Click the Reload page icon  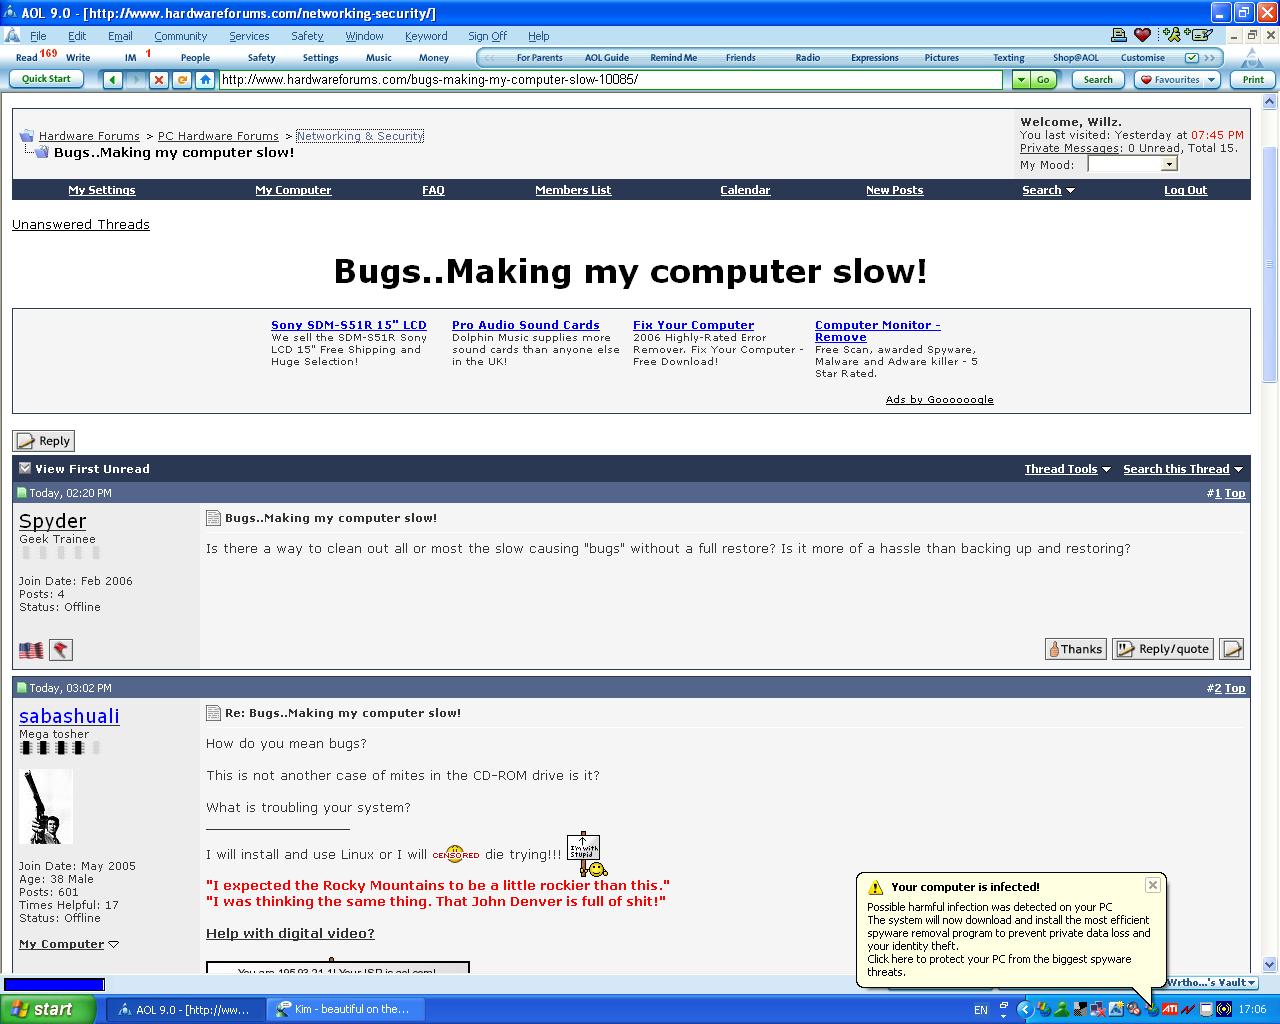pyautogui.click(x=182, y=80)
